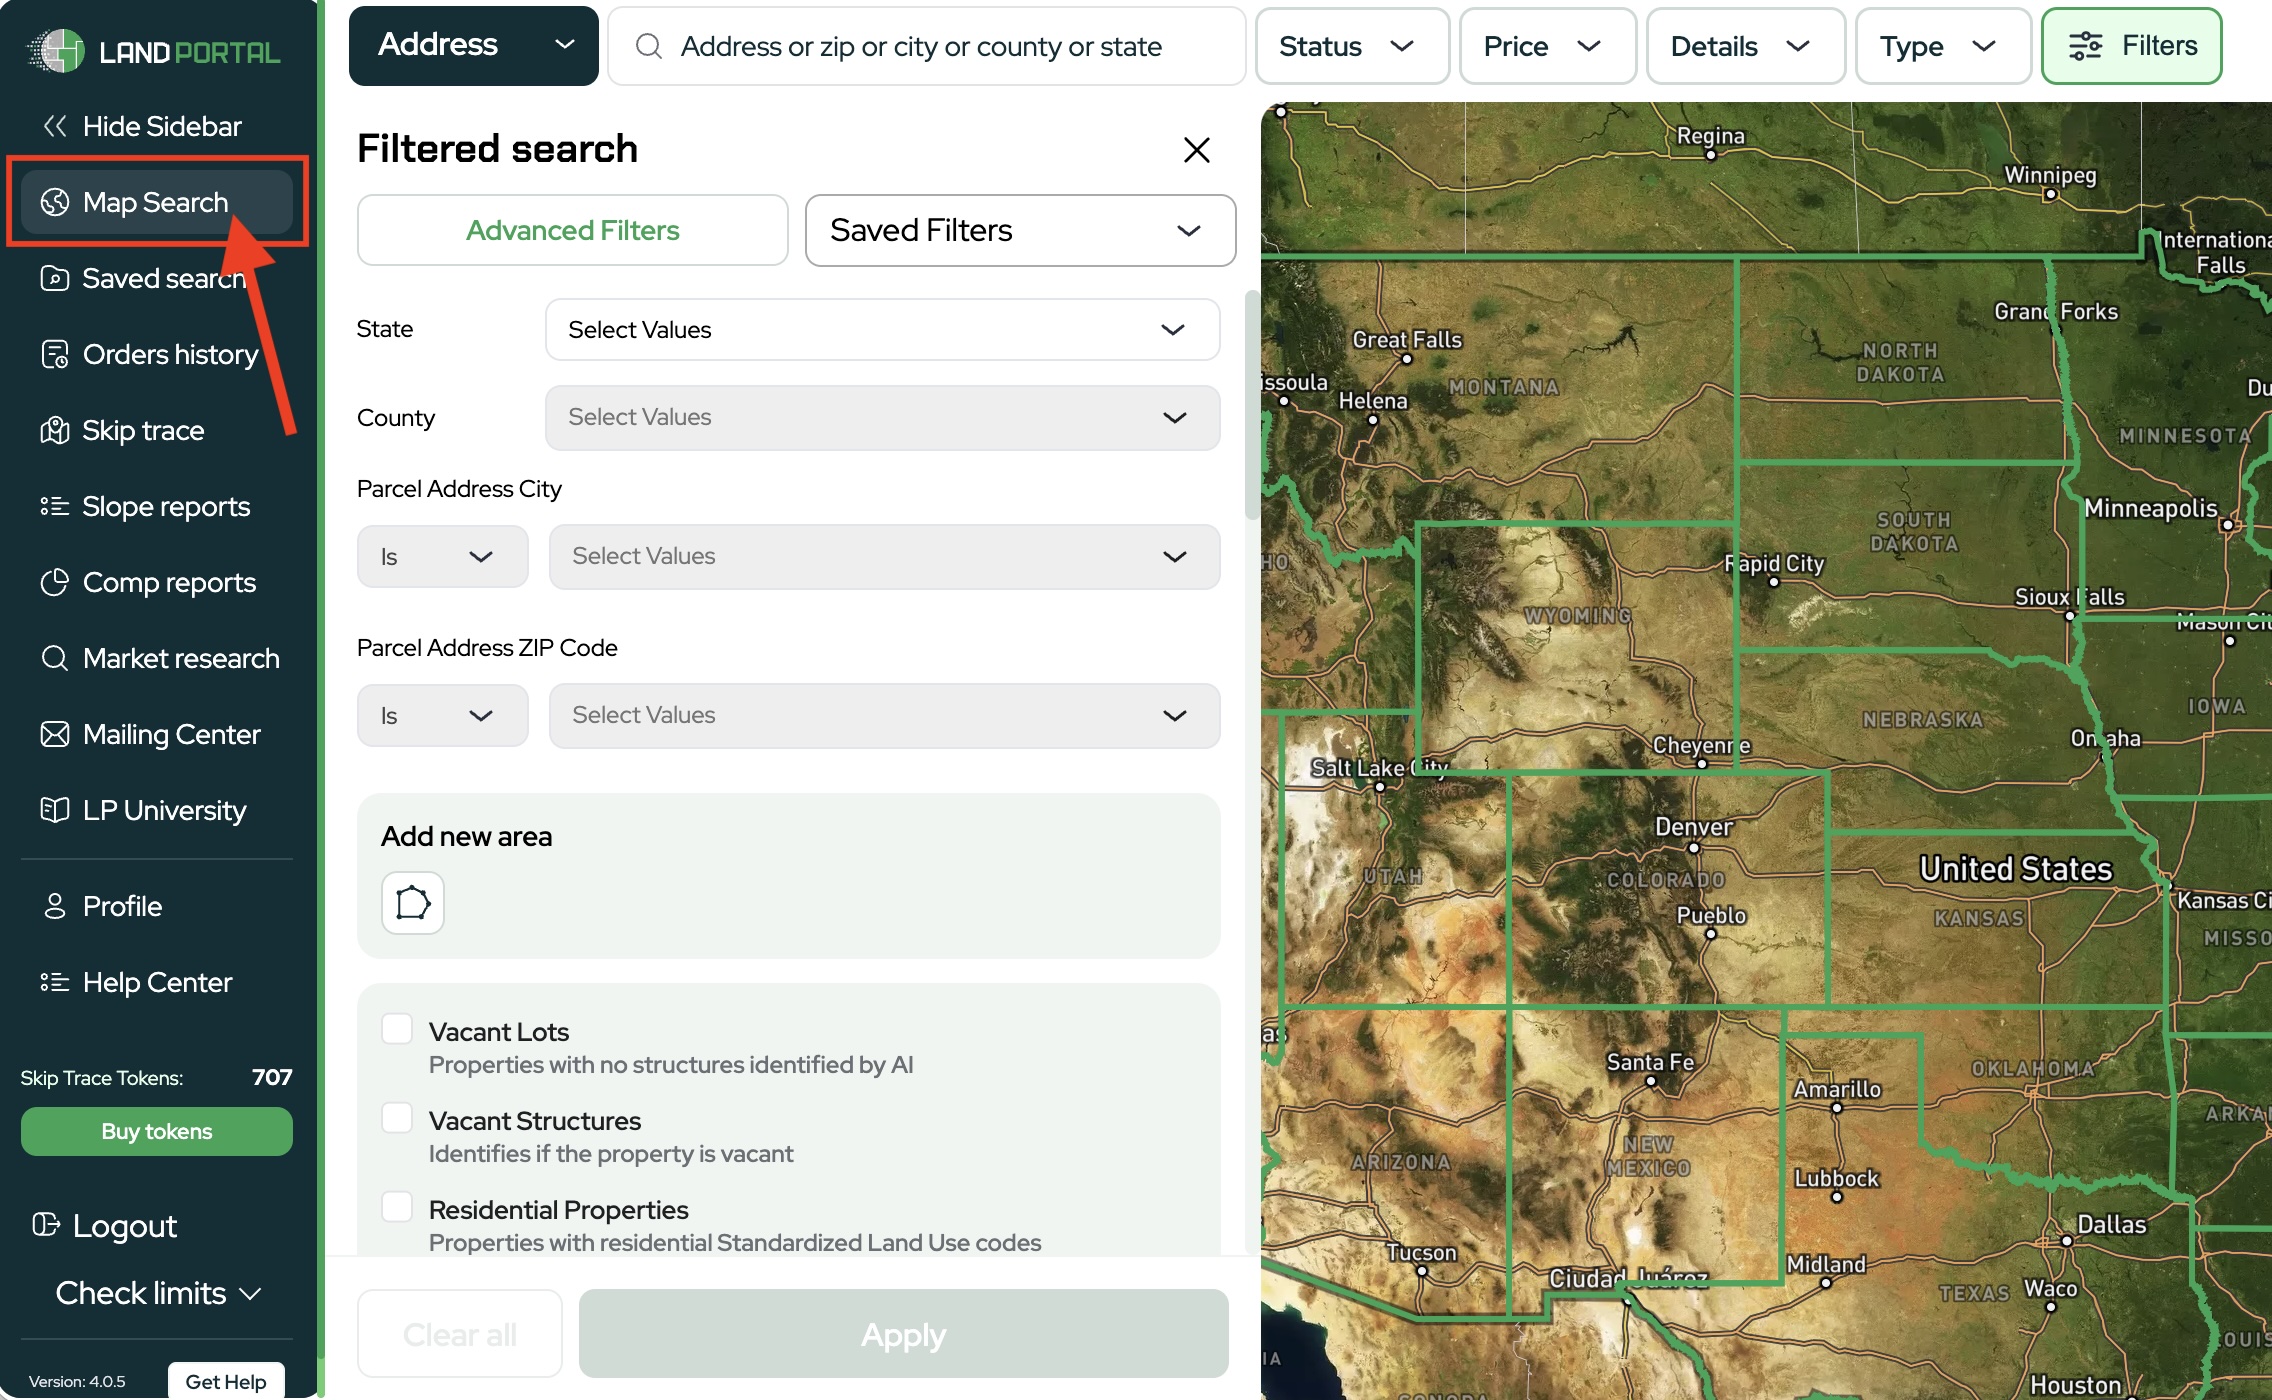The image size is (2272, 1400).
Task: Click the Get Help button
Action: pos(226,1381)
